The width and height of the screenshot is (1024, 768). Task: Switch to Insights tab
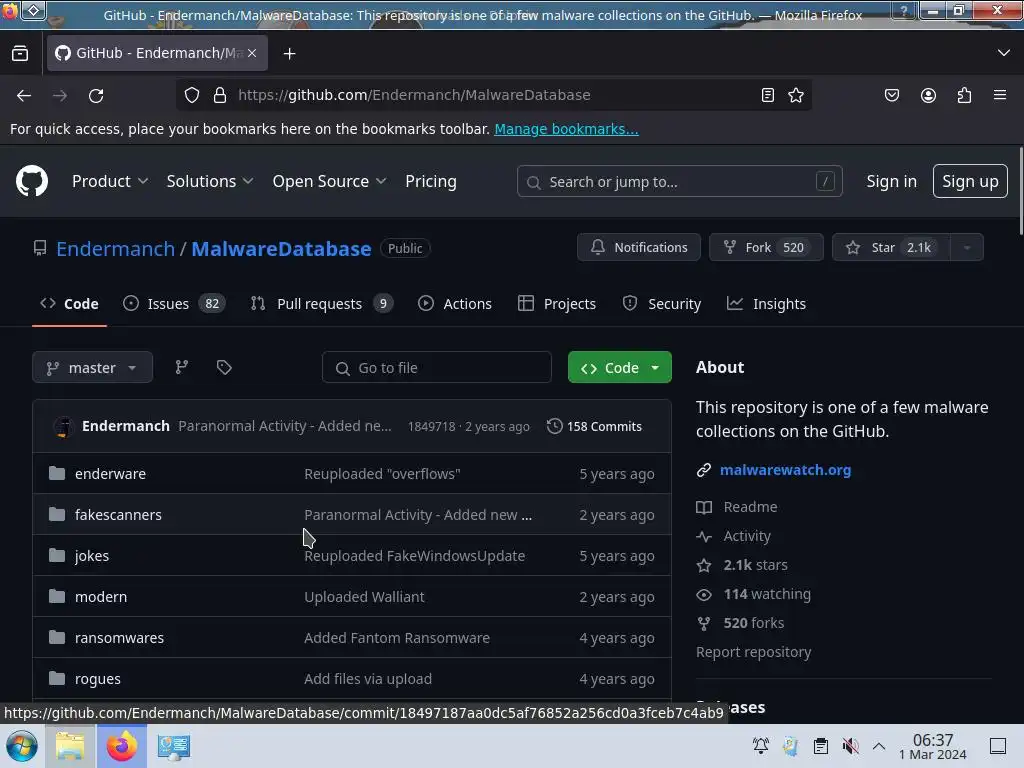pos(766,304)
